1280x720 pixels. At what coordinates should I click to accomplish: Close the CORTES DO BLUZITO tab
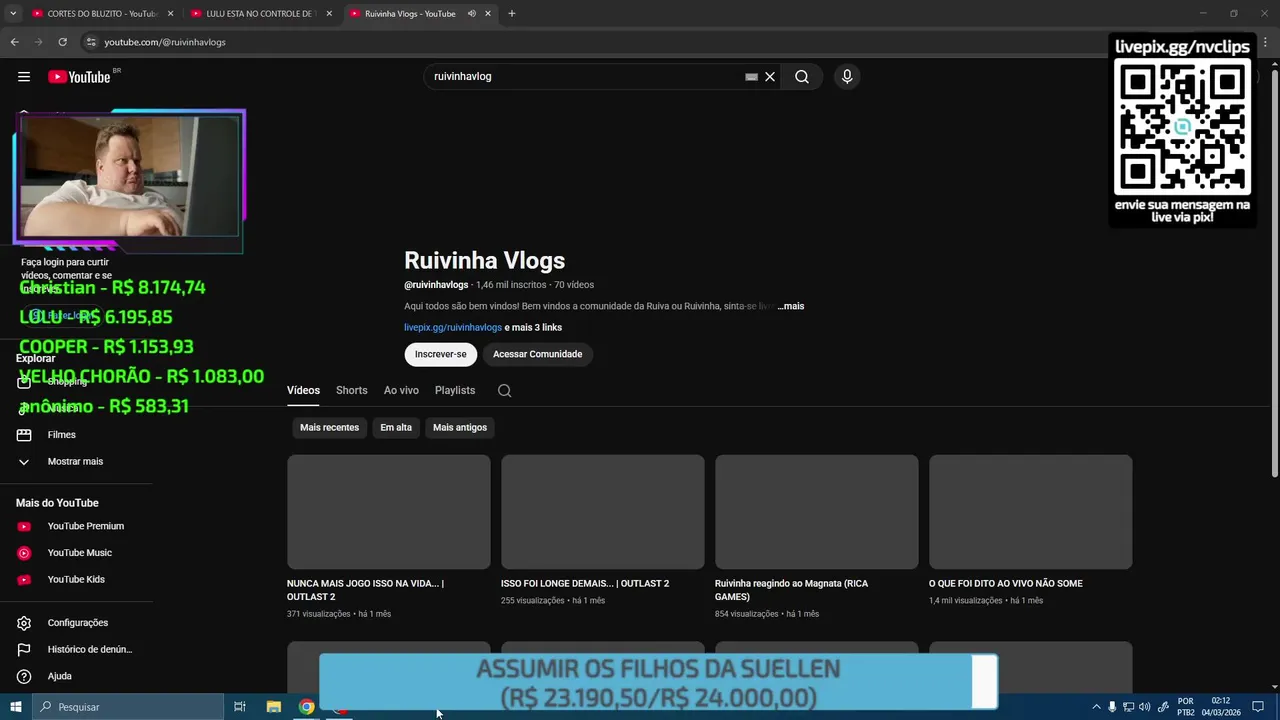pos(170,14)
